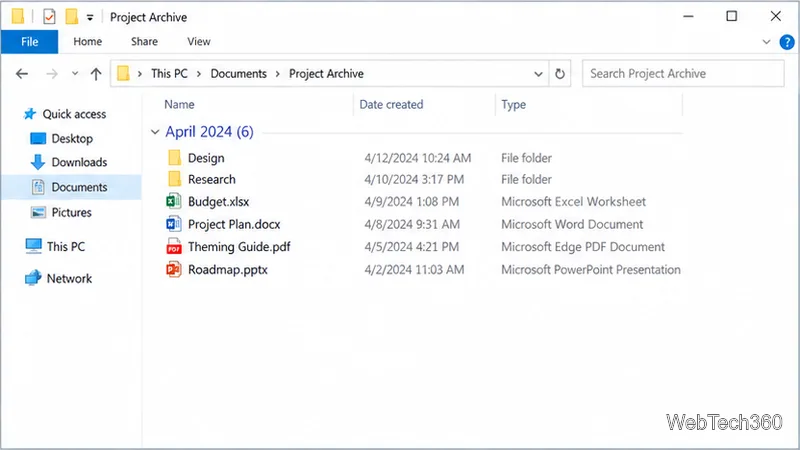
Task: Go up one folder level
Action: click(x=96, y=74)
